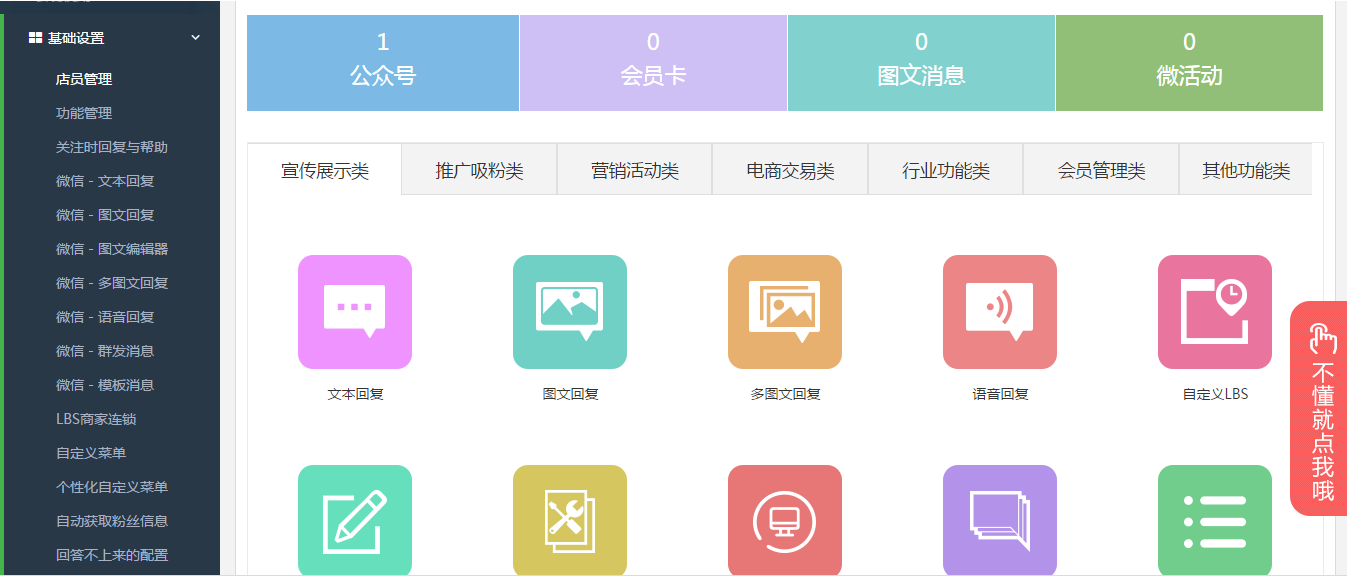Image resolution: width=1347 pixels, height=576 pixels.
Task: Switch to the 推广吸粉类 tab
Action: click(x=479, y=171)
